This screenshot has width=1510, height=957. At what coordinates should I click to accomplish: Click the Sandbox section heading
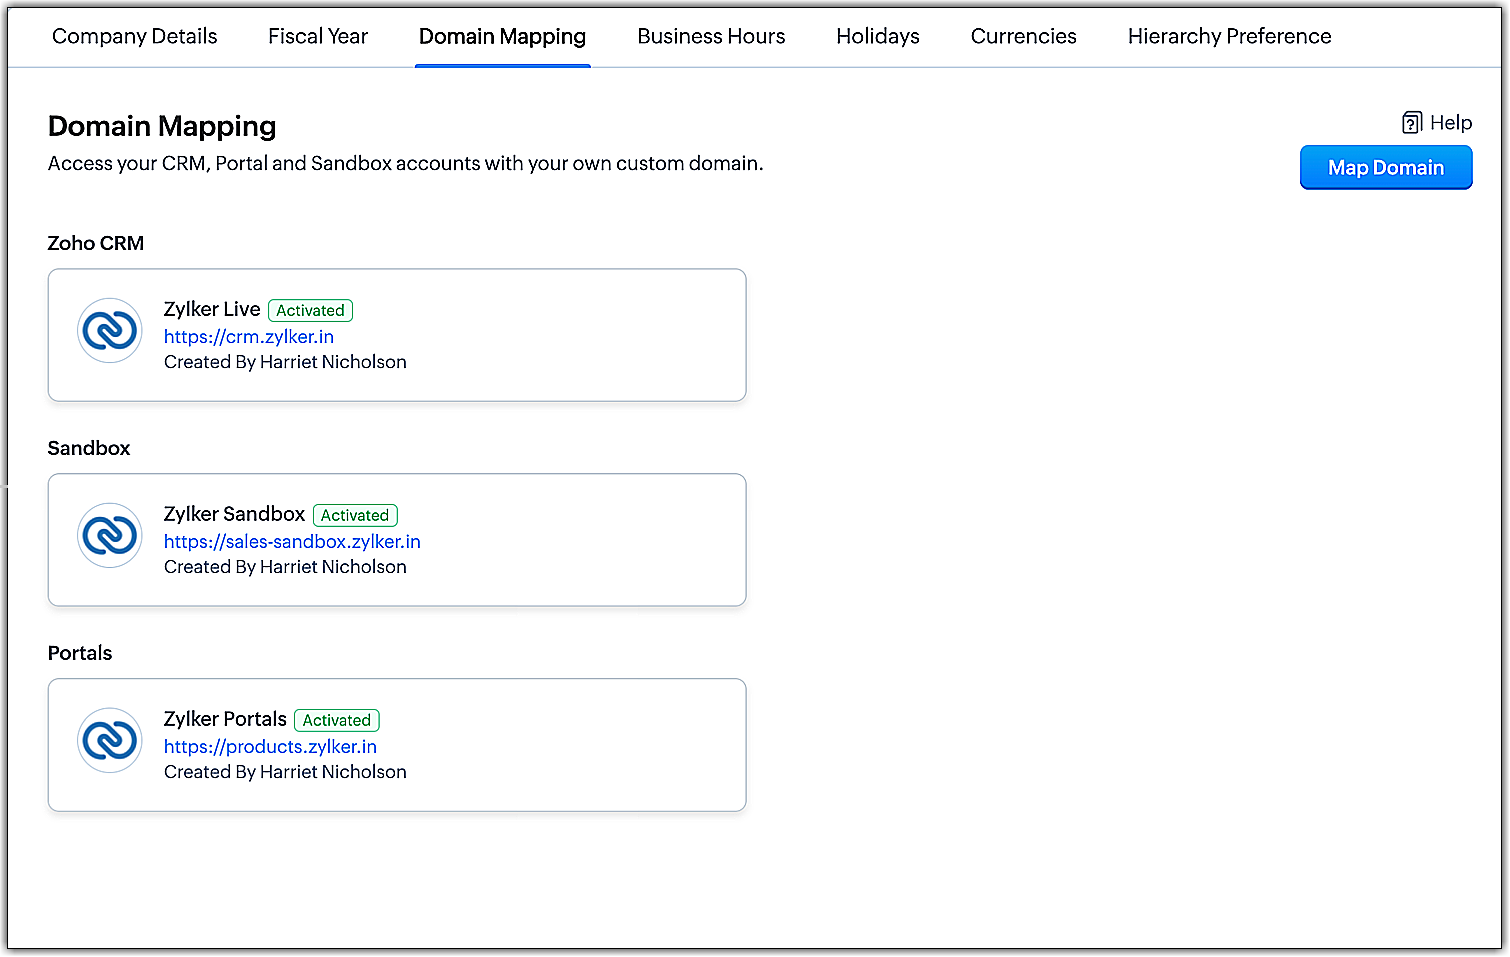click(x=89, y=449)
